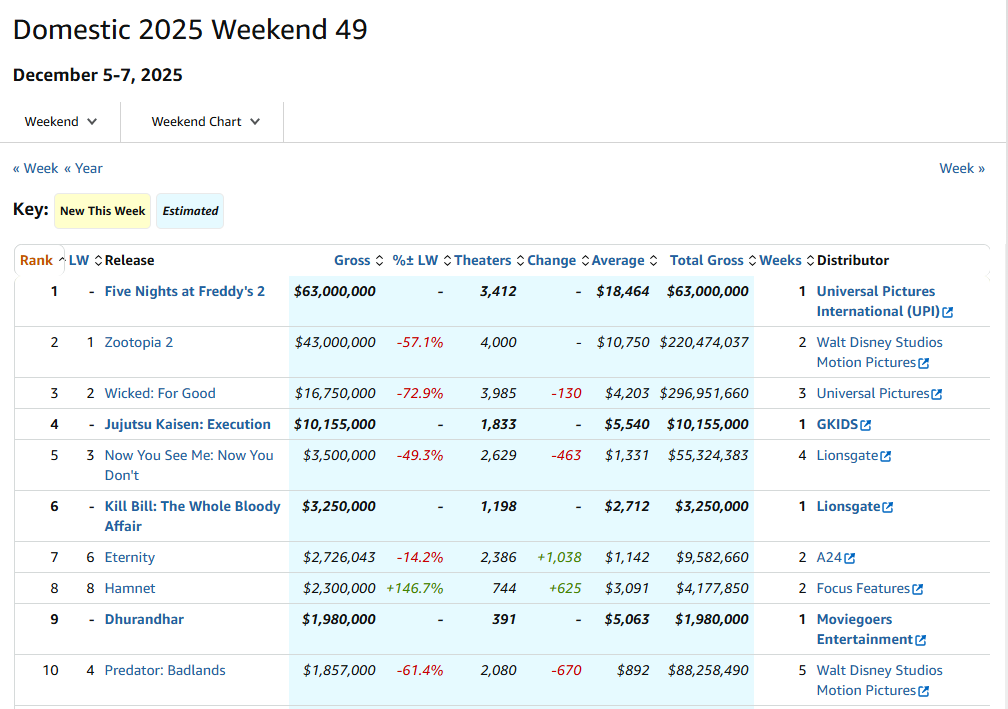Image resolution: width=1008 pixels, height=709 pixels.
Task: Sort by Theaters column header
Action: tap(482, 260)
